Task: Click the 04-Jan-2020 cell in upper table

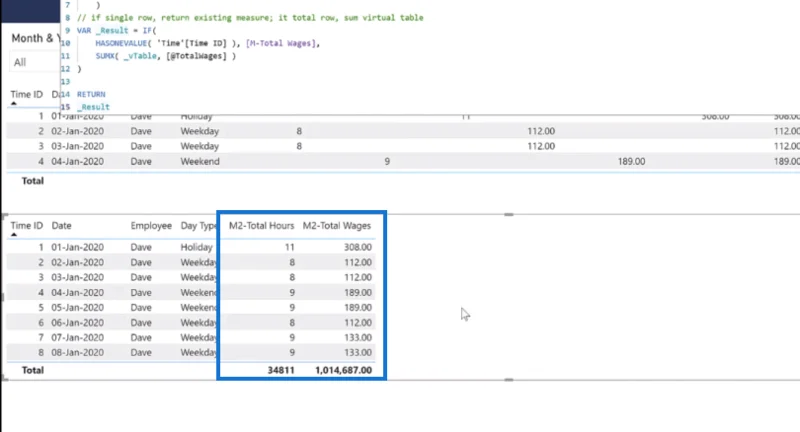Action: pos(78,161)
